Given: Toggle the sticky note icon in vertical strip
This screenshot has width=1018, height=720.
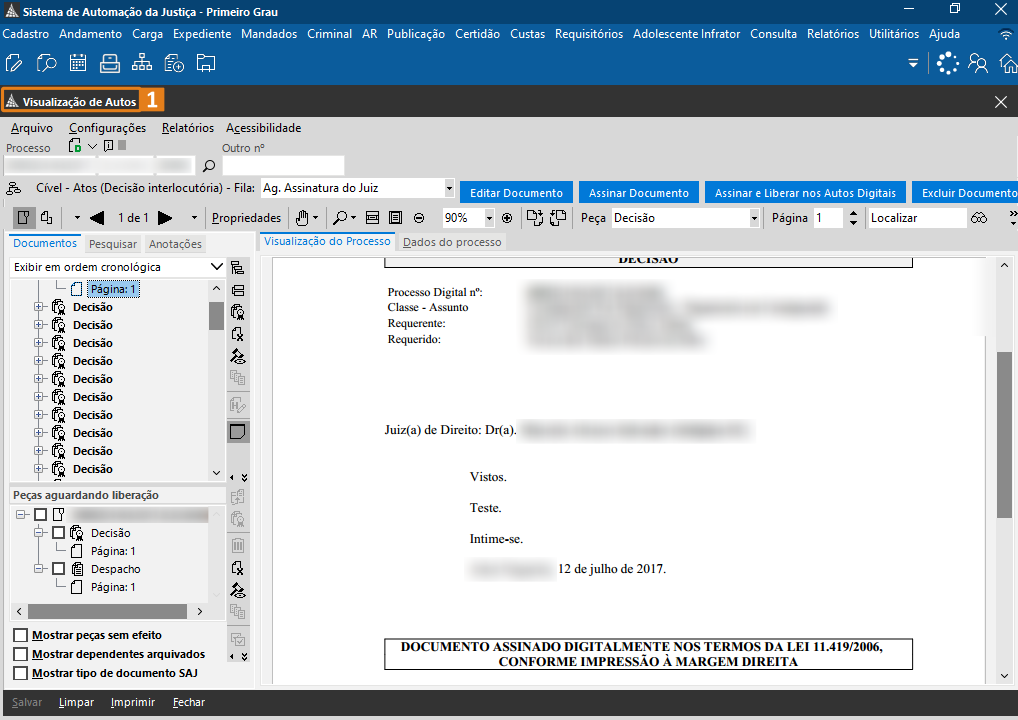Looking at the screenshot, I should click(x=238, y=432).
